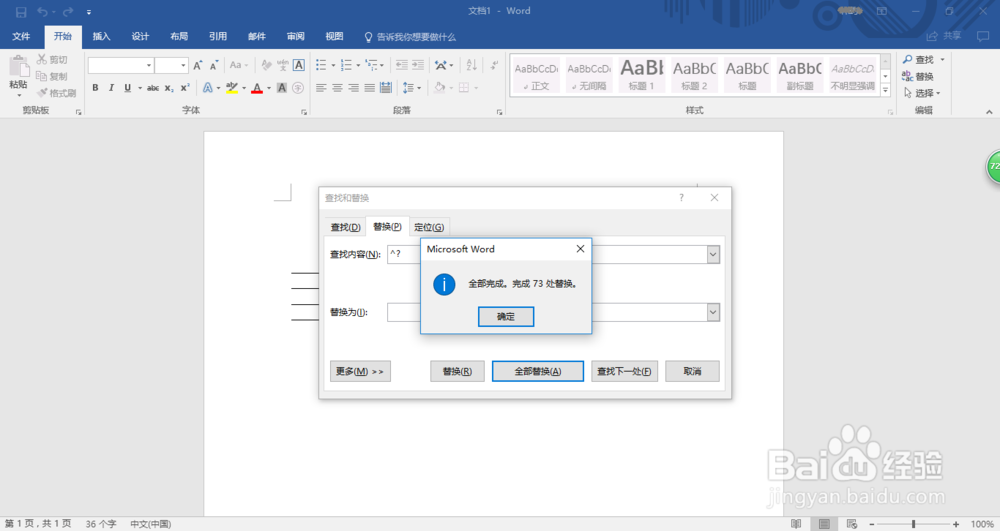Toggle Bold formatting
The height and width of the screenshot is (531, 1000).
95,88
